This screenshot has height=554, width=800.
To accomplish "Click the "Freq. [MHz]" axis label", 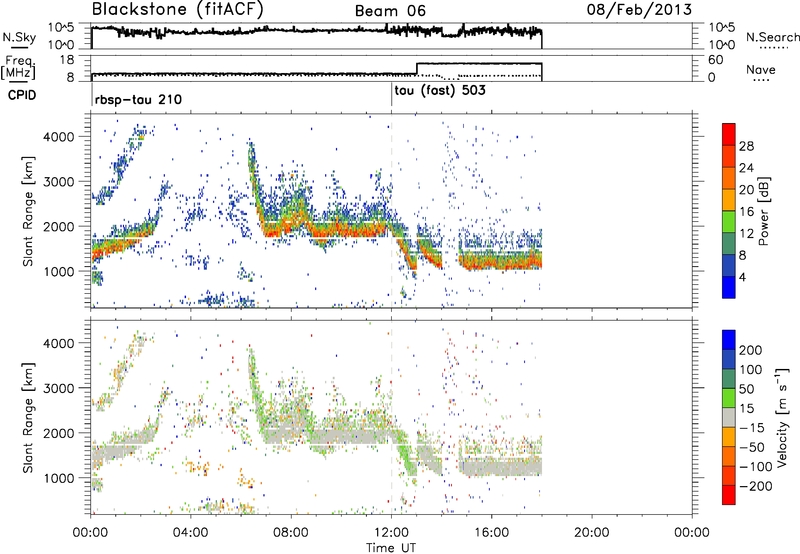I will pos(18,67).
